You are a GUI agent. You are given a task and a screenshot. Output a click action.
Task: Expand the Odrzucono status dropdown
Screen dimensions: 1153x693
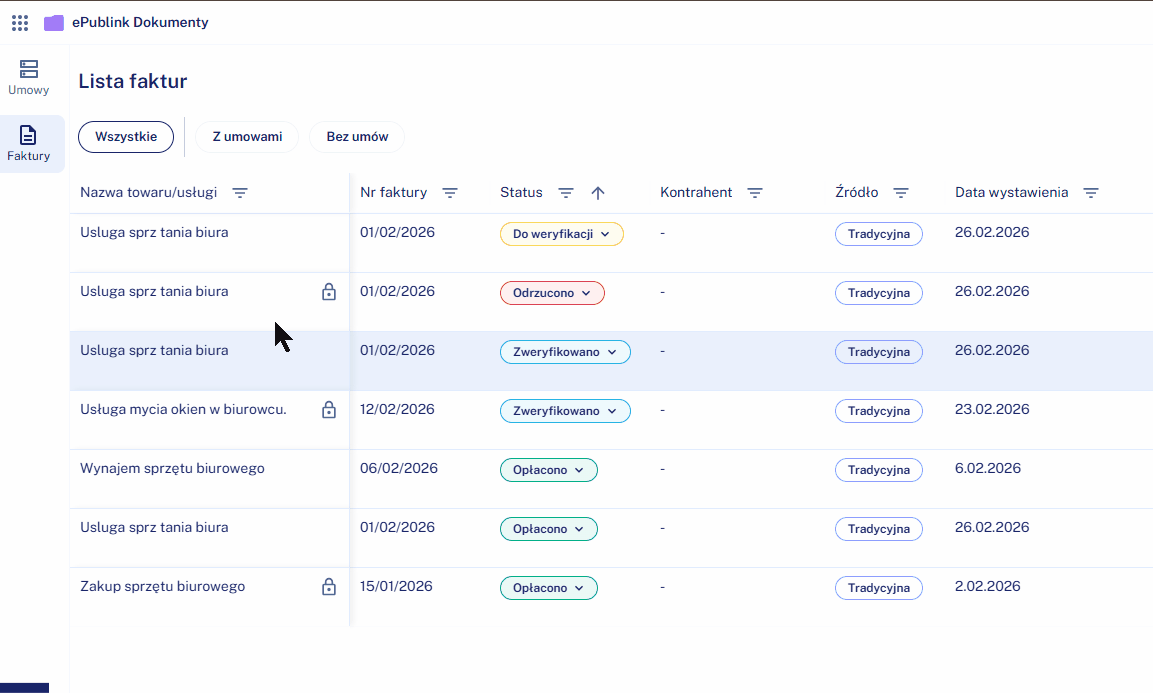552,292
